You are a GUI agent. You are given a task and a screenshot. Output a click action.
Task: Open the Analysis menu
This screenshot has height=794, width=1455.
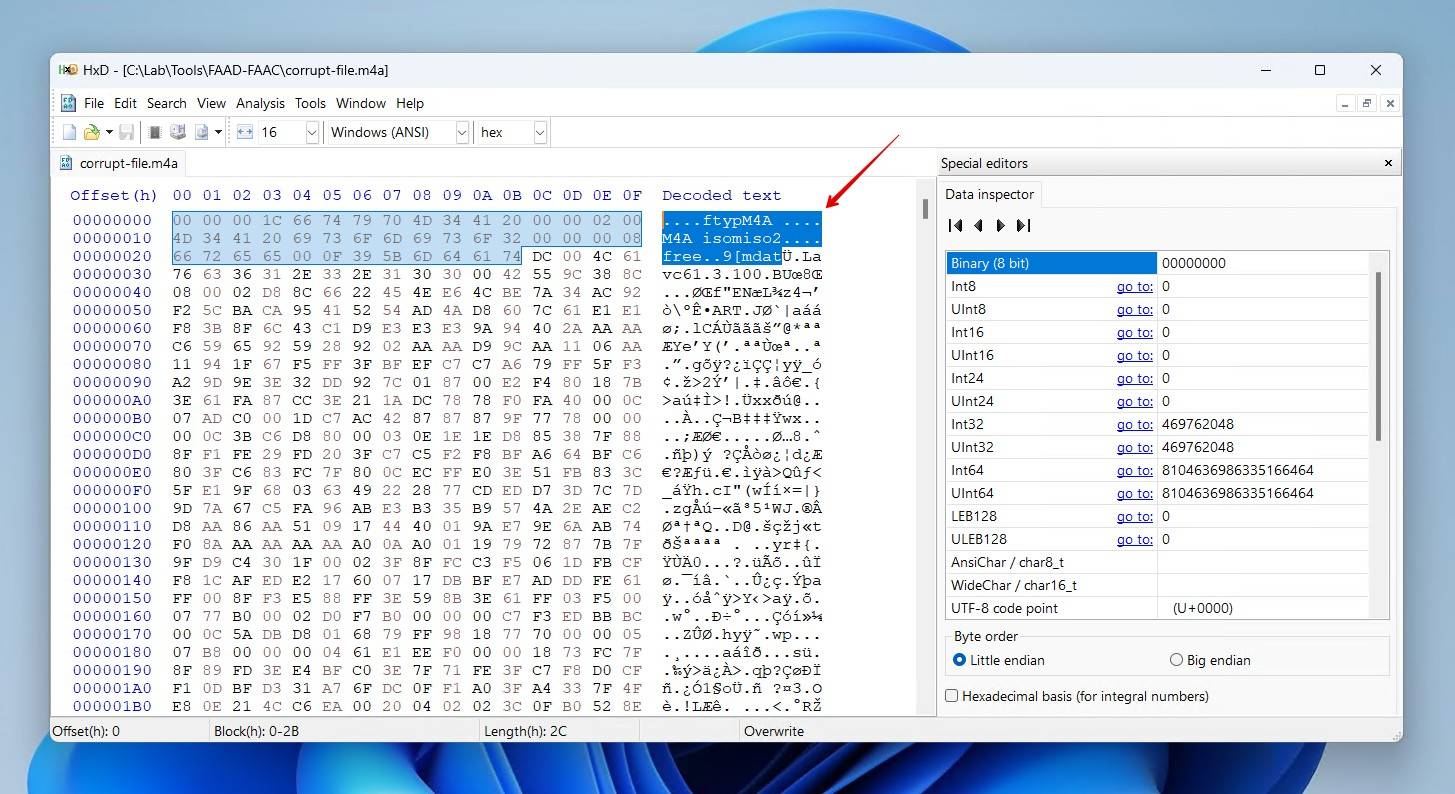(x=260, y=103)
